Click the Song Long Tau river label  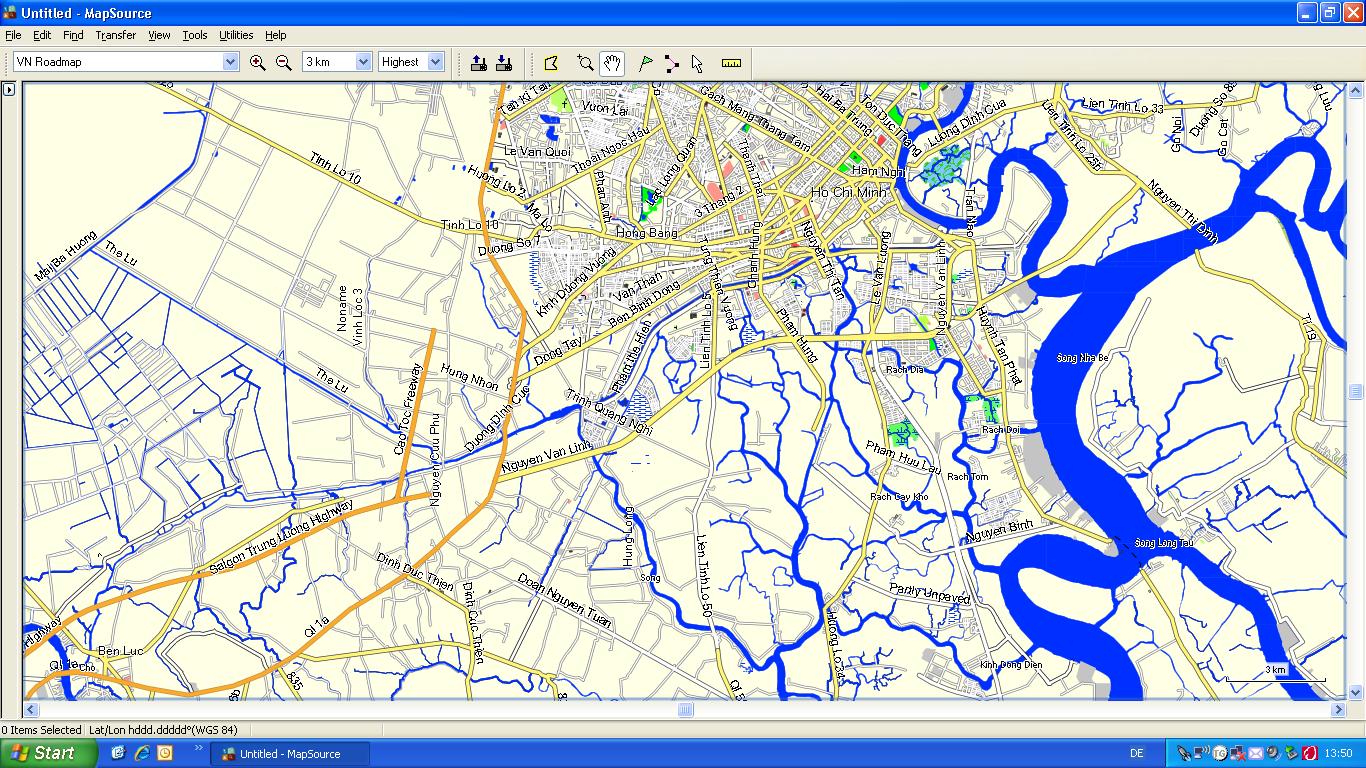[1163, 543]
